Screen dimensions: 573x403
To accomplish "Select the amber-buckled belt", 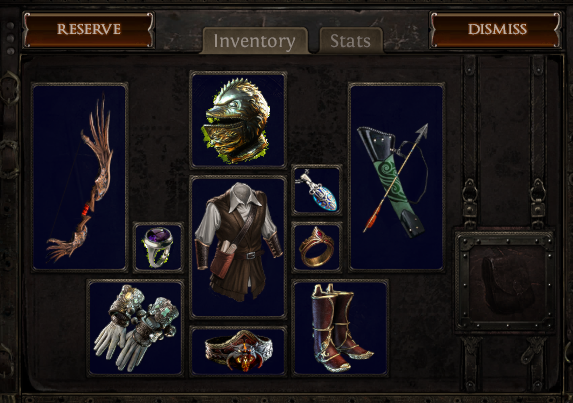I will click(238, 351).
